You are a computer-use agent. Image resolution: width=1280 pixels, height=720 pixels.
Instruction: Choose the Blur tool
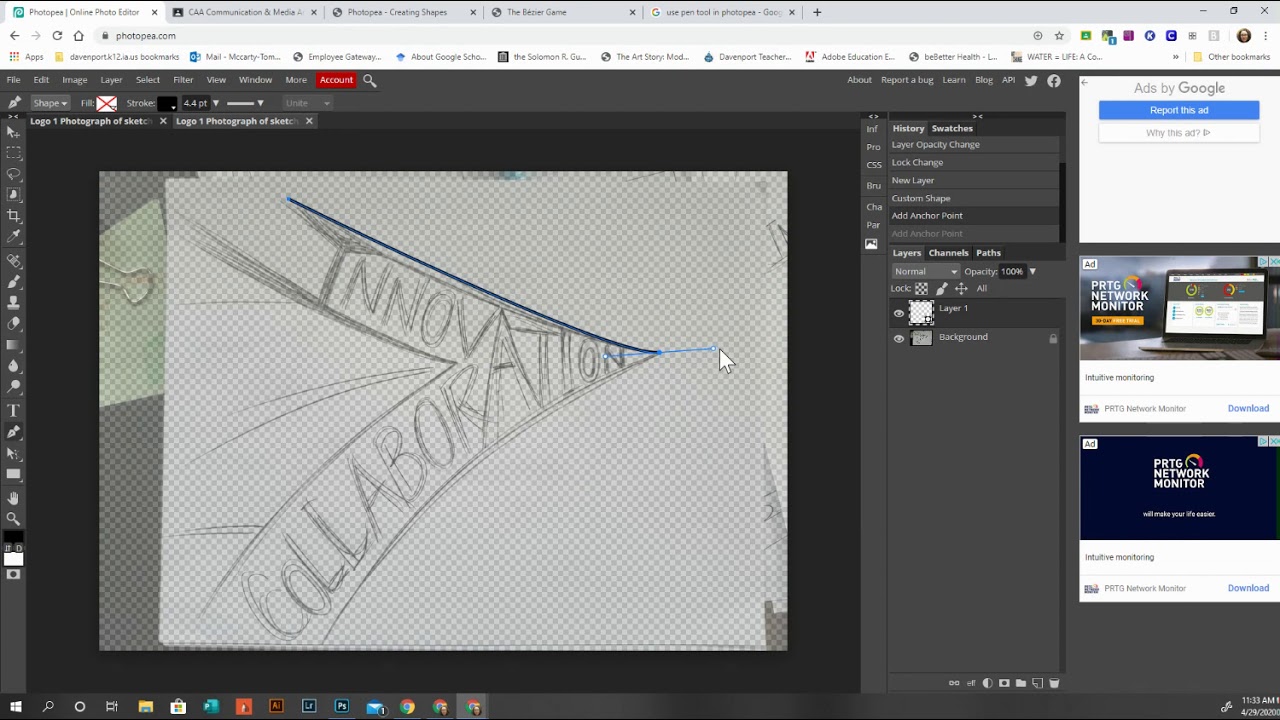(x=13, y=366)
